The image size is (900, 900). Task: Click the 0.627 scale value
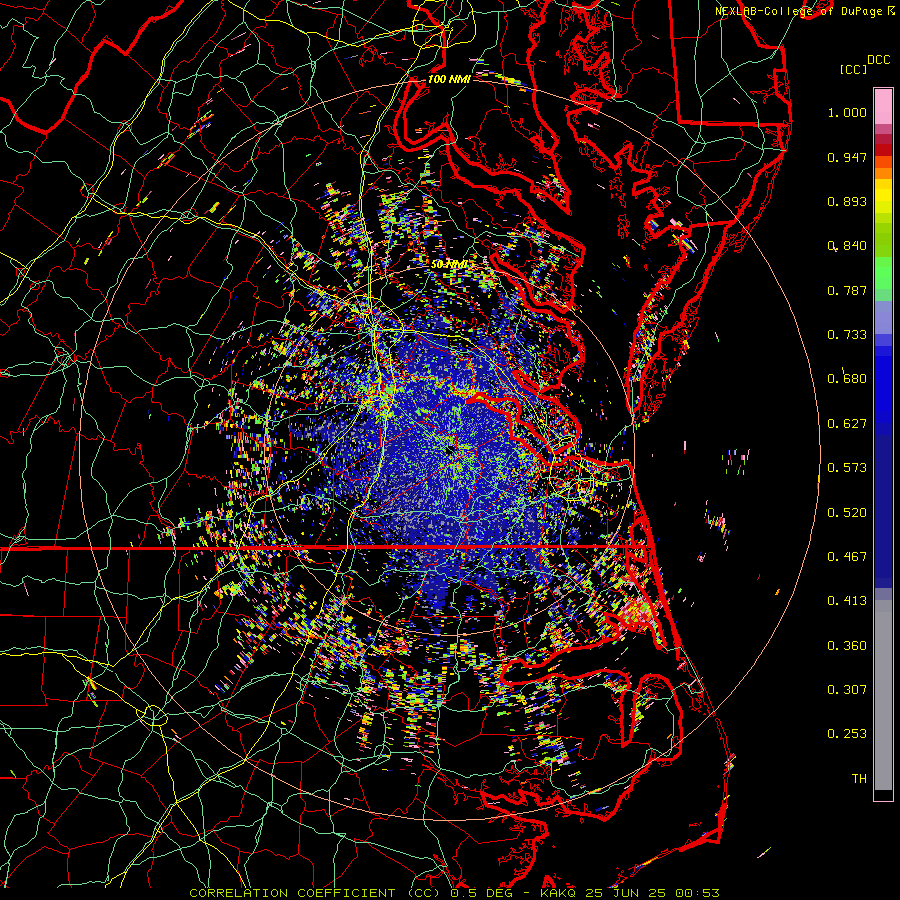coord(847,424)
